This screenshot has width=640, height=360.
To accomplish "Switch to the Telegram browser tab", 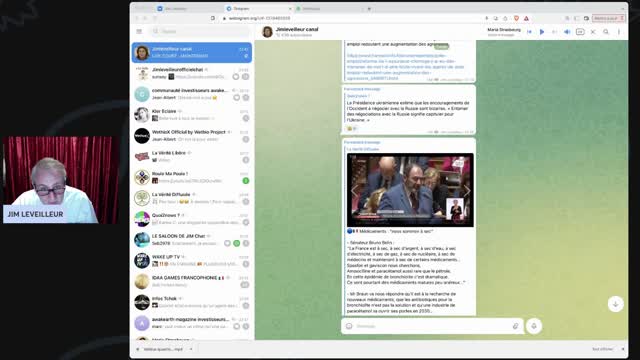I will [258, 9].
